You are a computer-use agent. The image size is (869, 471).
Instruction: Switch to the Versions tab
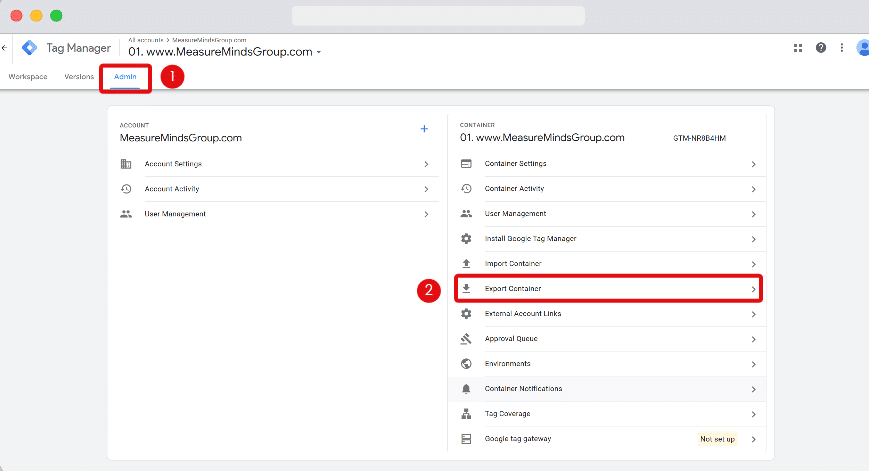pos(79,76)
